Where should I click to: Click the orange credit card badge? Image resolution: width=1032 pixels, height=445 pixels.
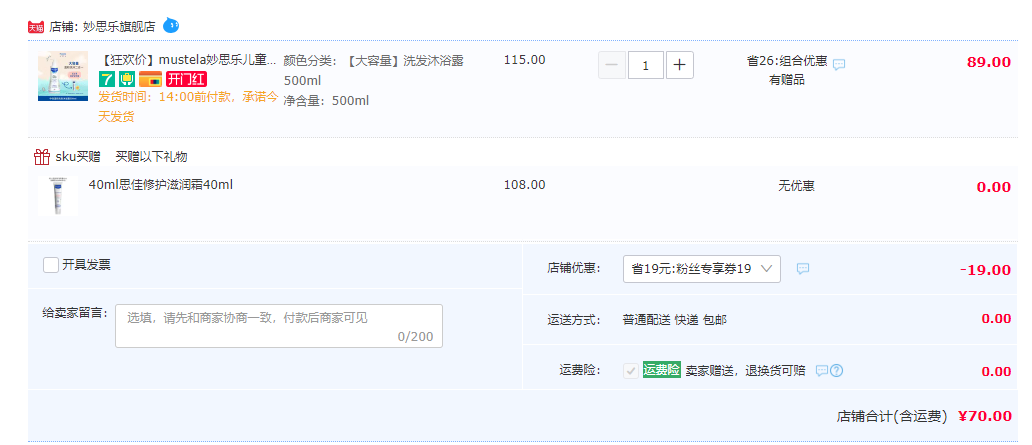pos(151,80)
